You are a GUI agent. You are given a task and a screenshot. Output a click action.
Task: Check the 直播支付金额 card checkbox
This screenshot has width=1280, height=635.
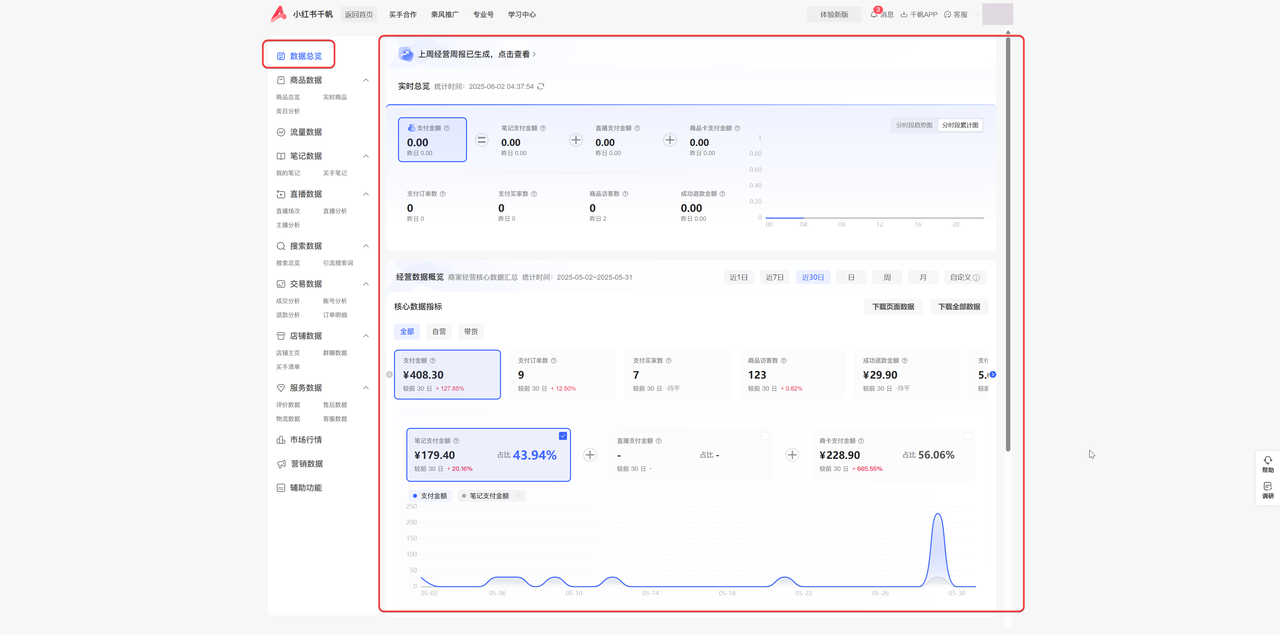click(x=765, y=436)
